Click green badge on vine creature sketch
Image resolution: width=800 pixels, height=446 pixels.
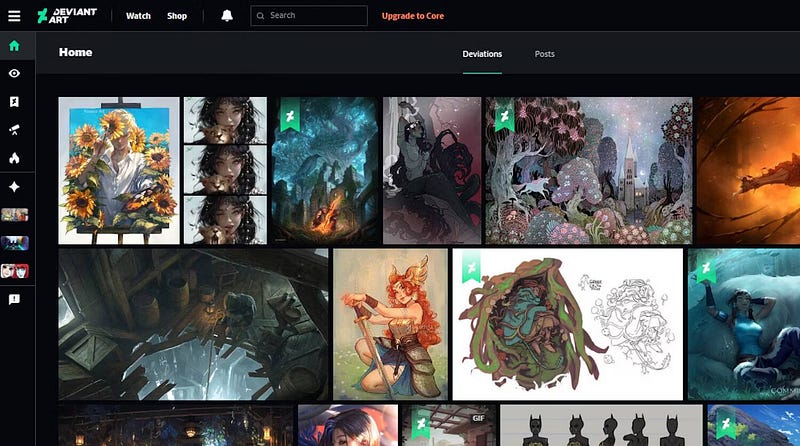(x=472, y=268)
